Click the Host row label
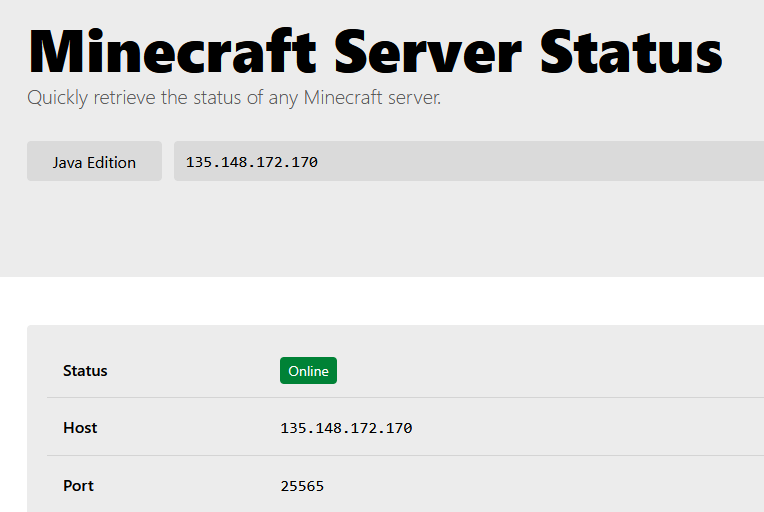The width and height of the screenshot is (764, 512). pyautogui.click(x=80, y=428)
